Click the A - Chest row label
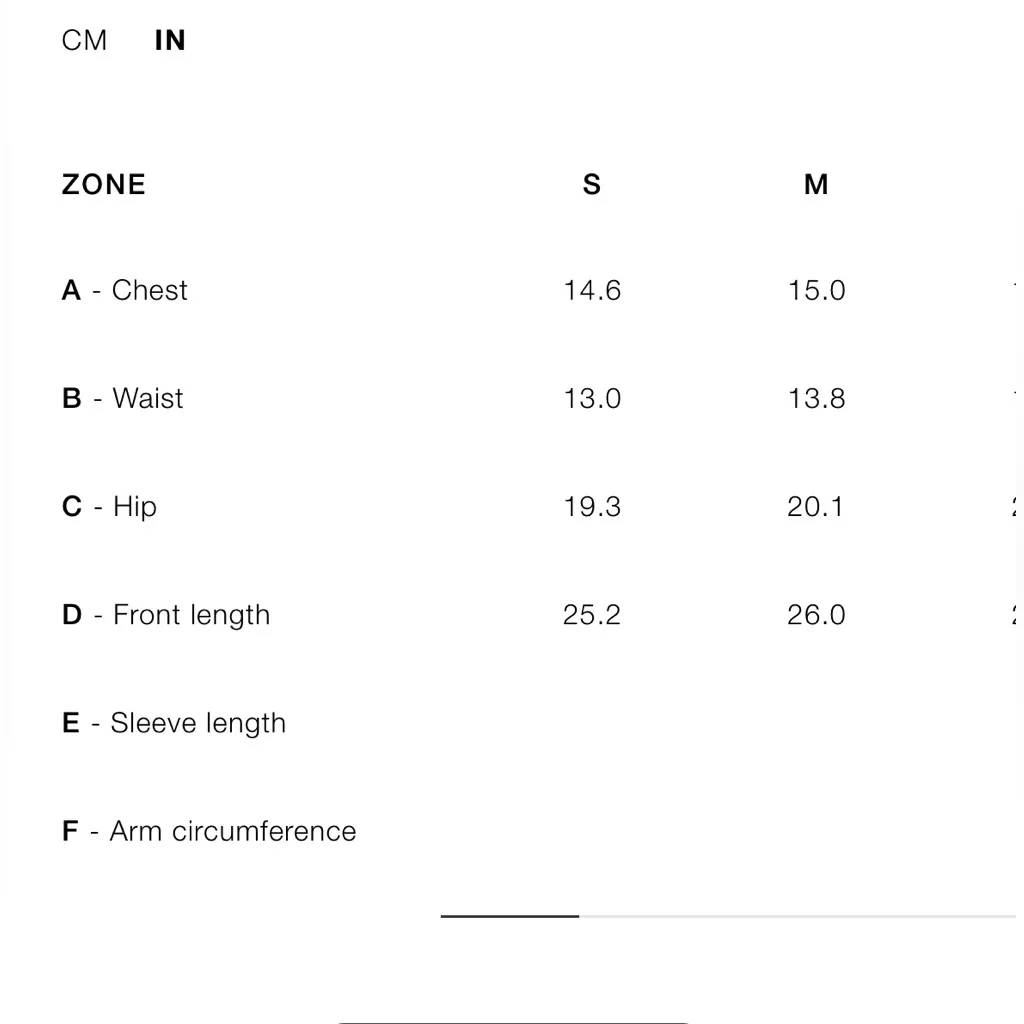The width and height of the screenshot is (1024, 1024). point(125,290)
